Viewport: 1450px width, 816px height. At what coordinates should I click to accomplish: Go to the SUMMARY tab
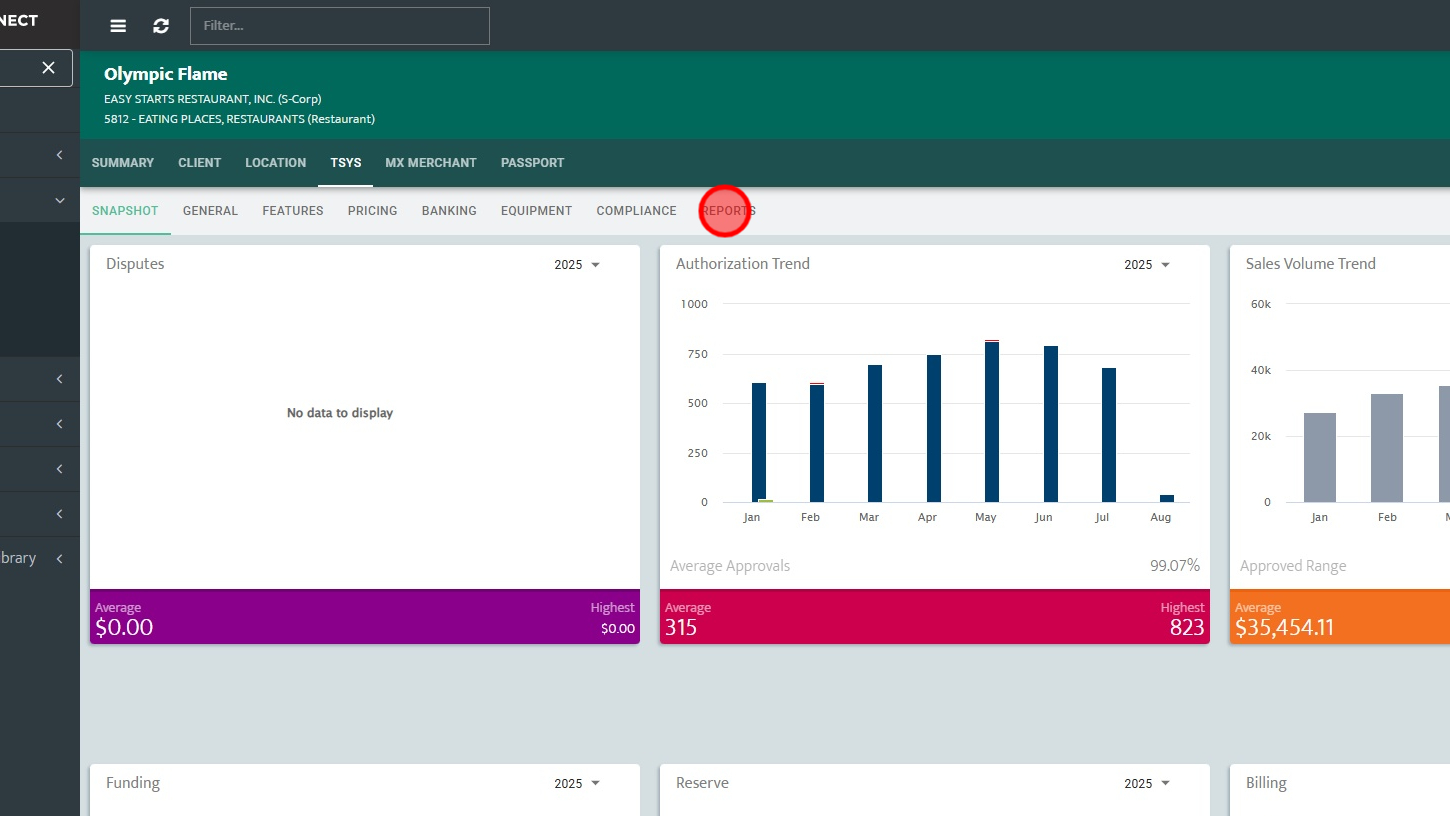point(123,163)
